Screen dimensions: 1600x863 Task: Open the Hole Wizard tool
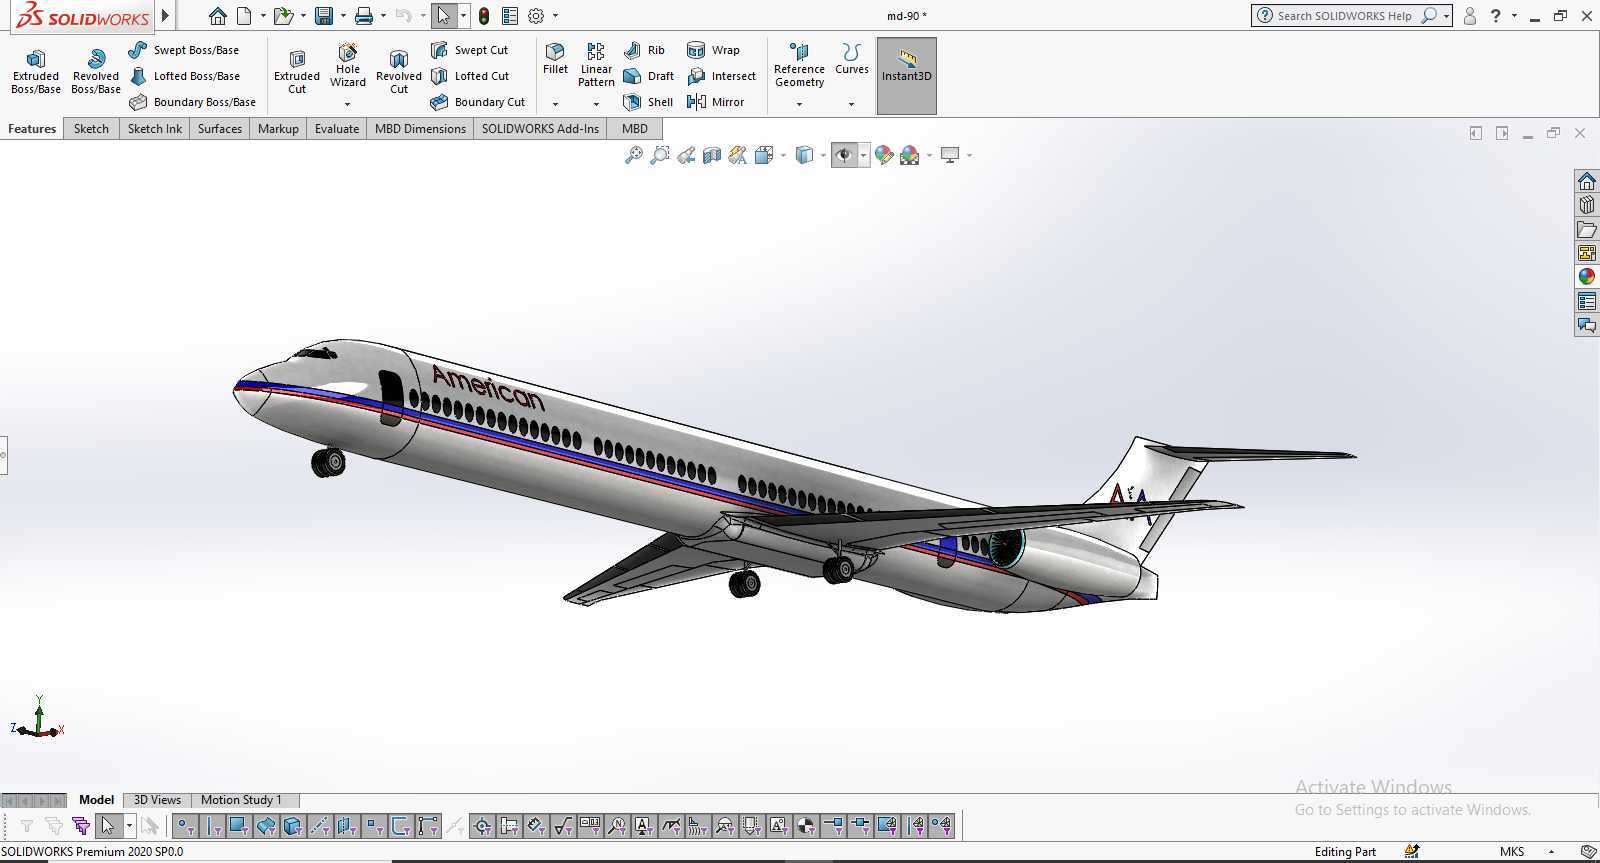[x=348, y=65]
